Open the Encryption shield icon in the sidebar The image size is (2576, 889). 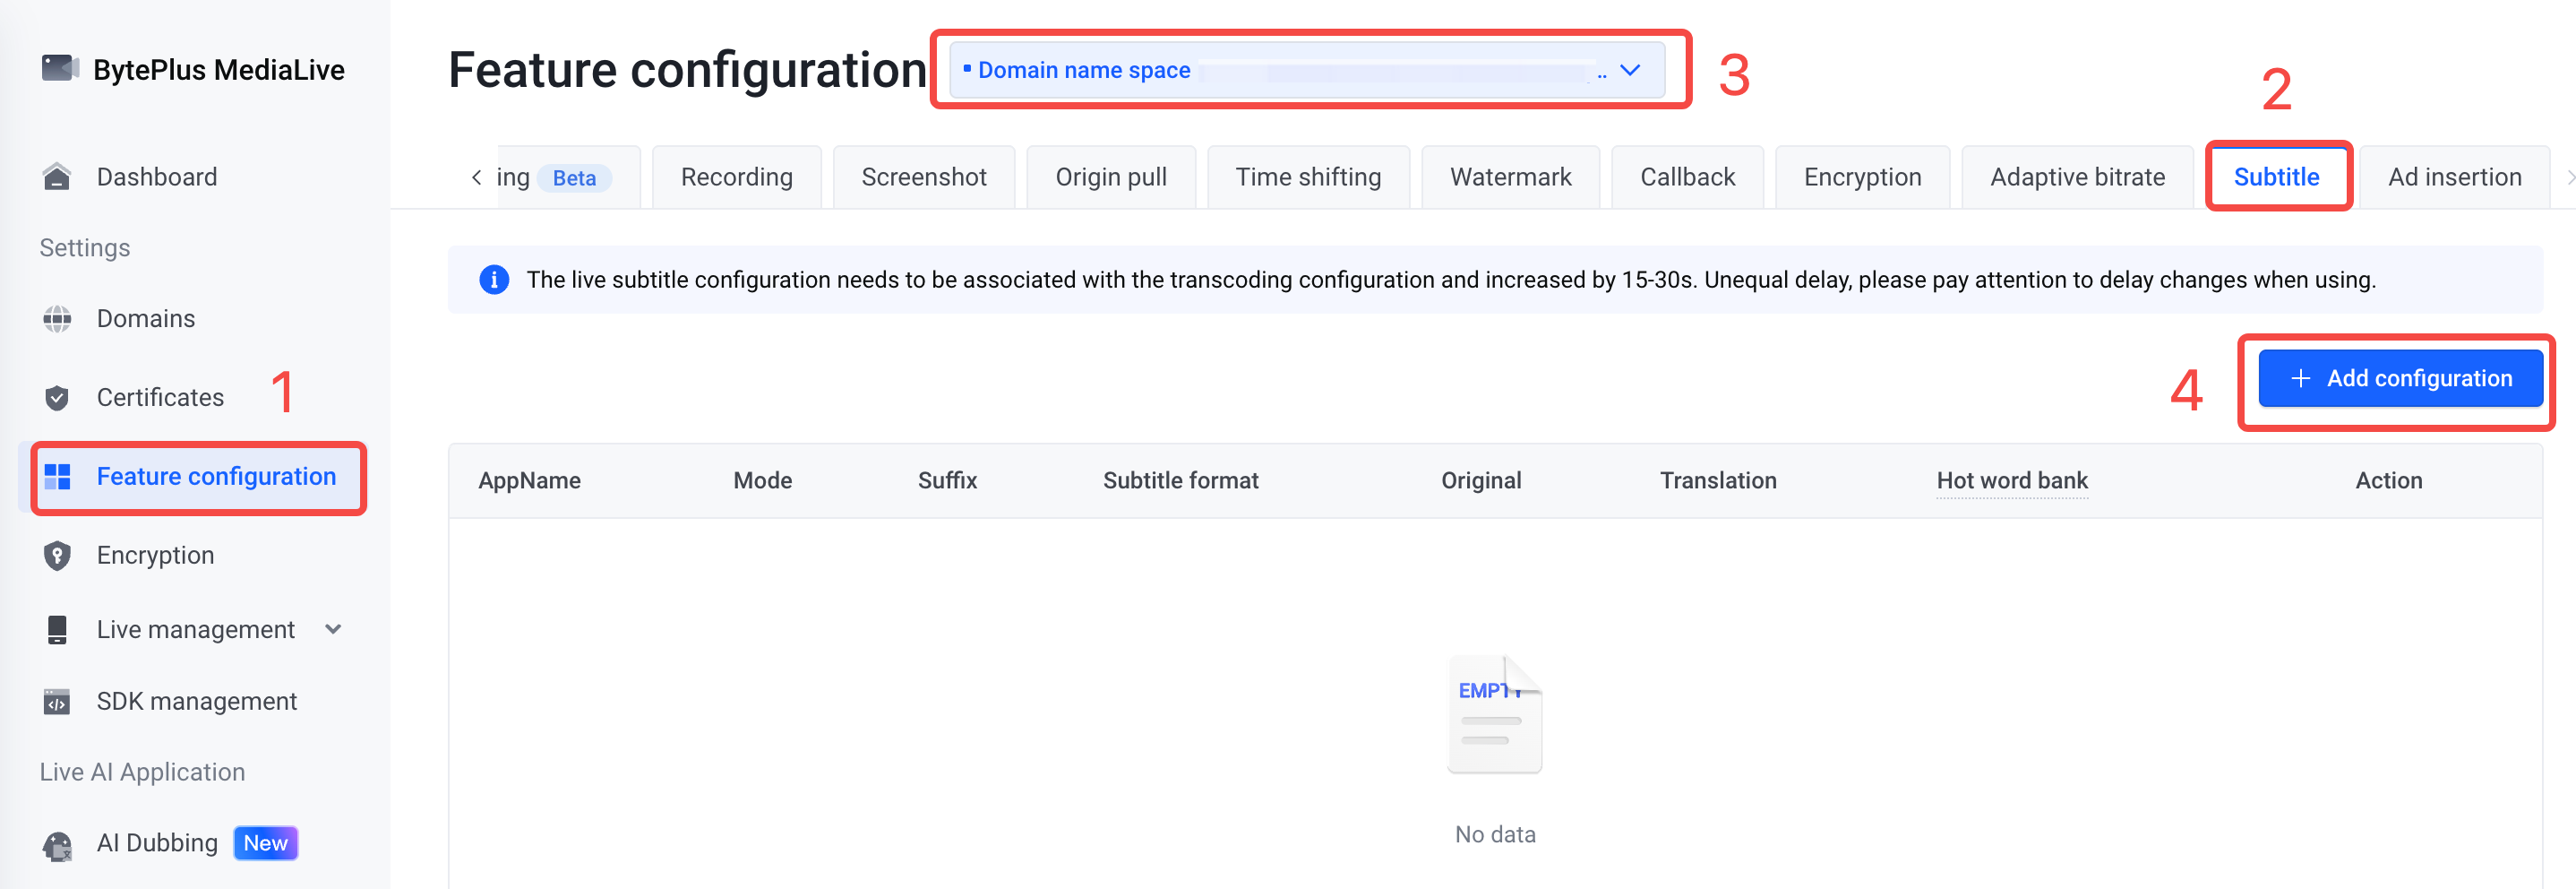point(57,556)
